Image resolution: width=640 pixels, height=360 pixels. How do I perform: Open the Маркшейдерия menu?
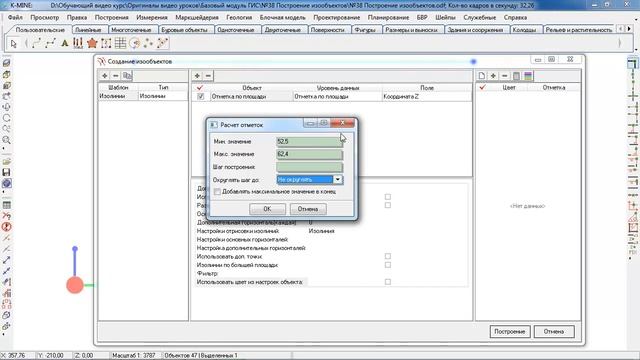tap(197, 18)
